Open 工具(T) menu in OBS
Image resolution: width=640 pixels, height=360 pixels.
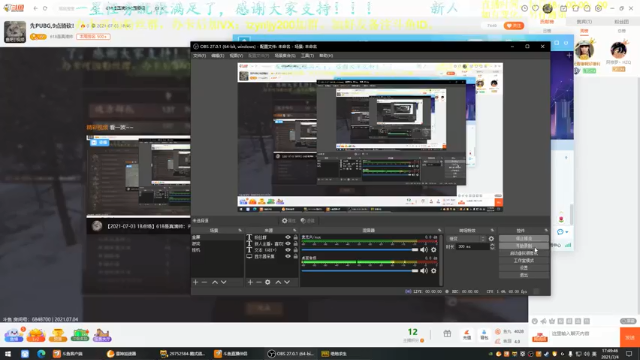pyautogui.click(x=307, y=56)
